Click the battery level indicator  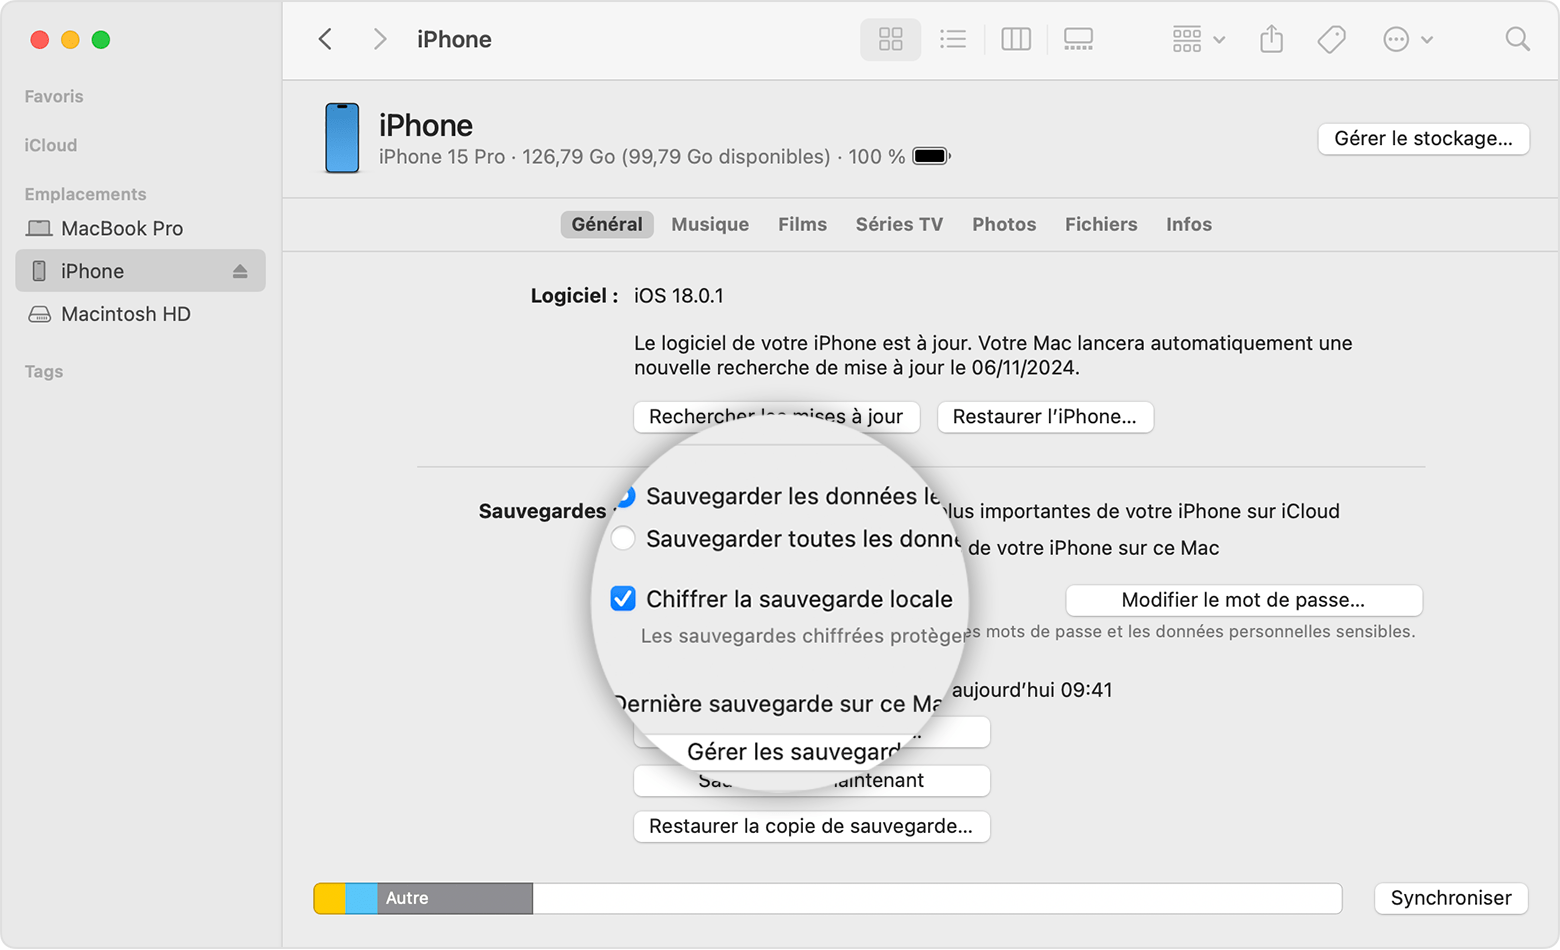coord(931,157)
